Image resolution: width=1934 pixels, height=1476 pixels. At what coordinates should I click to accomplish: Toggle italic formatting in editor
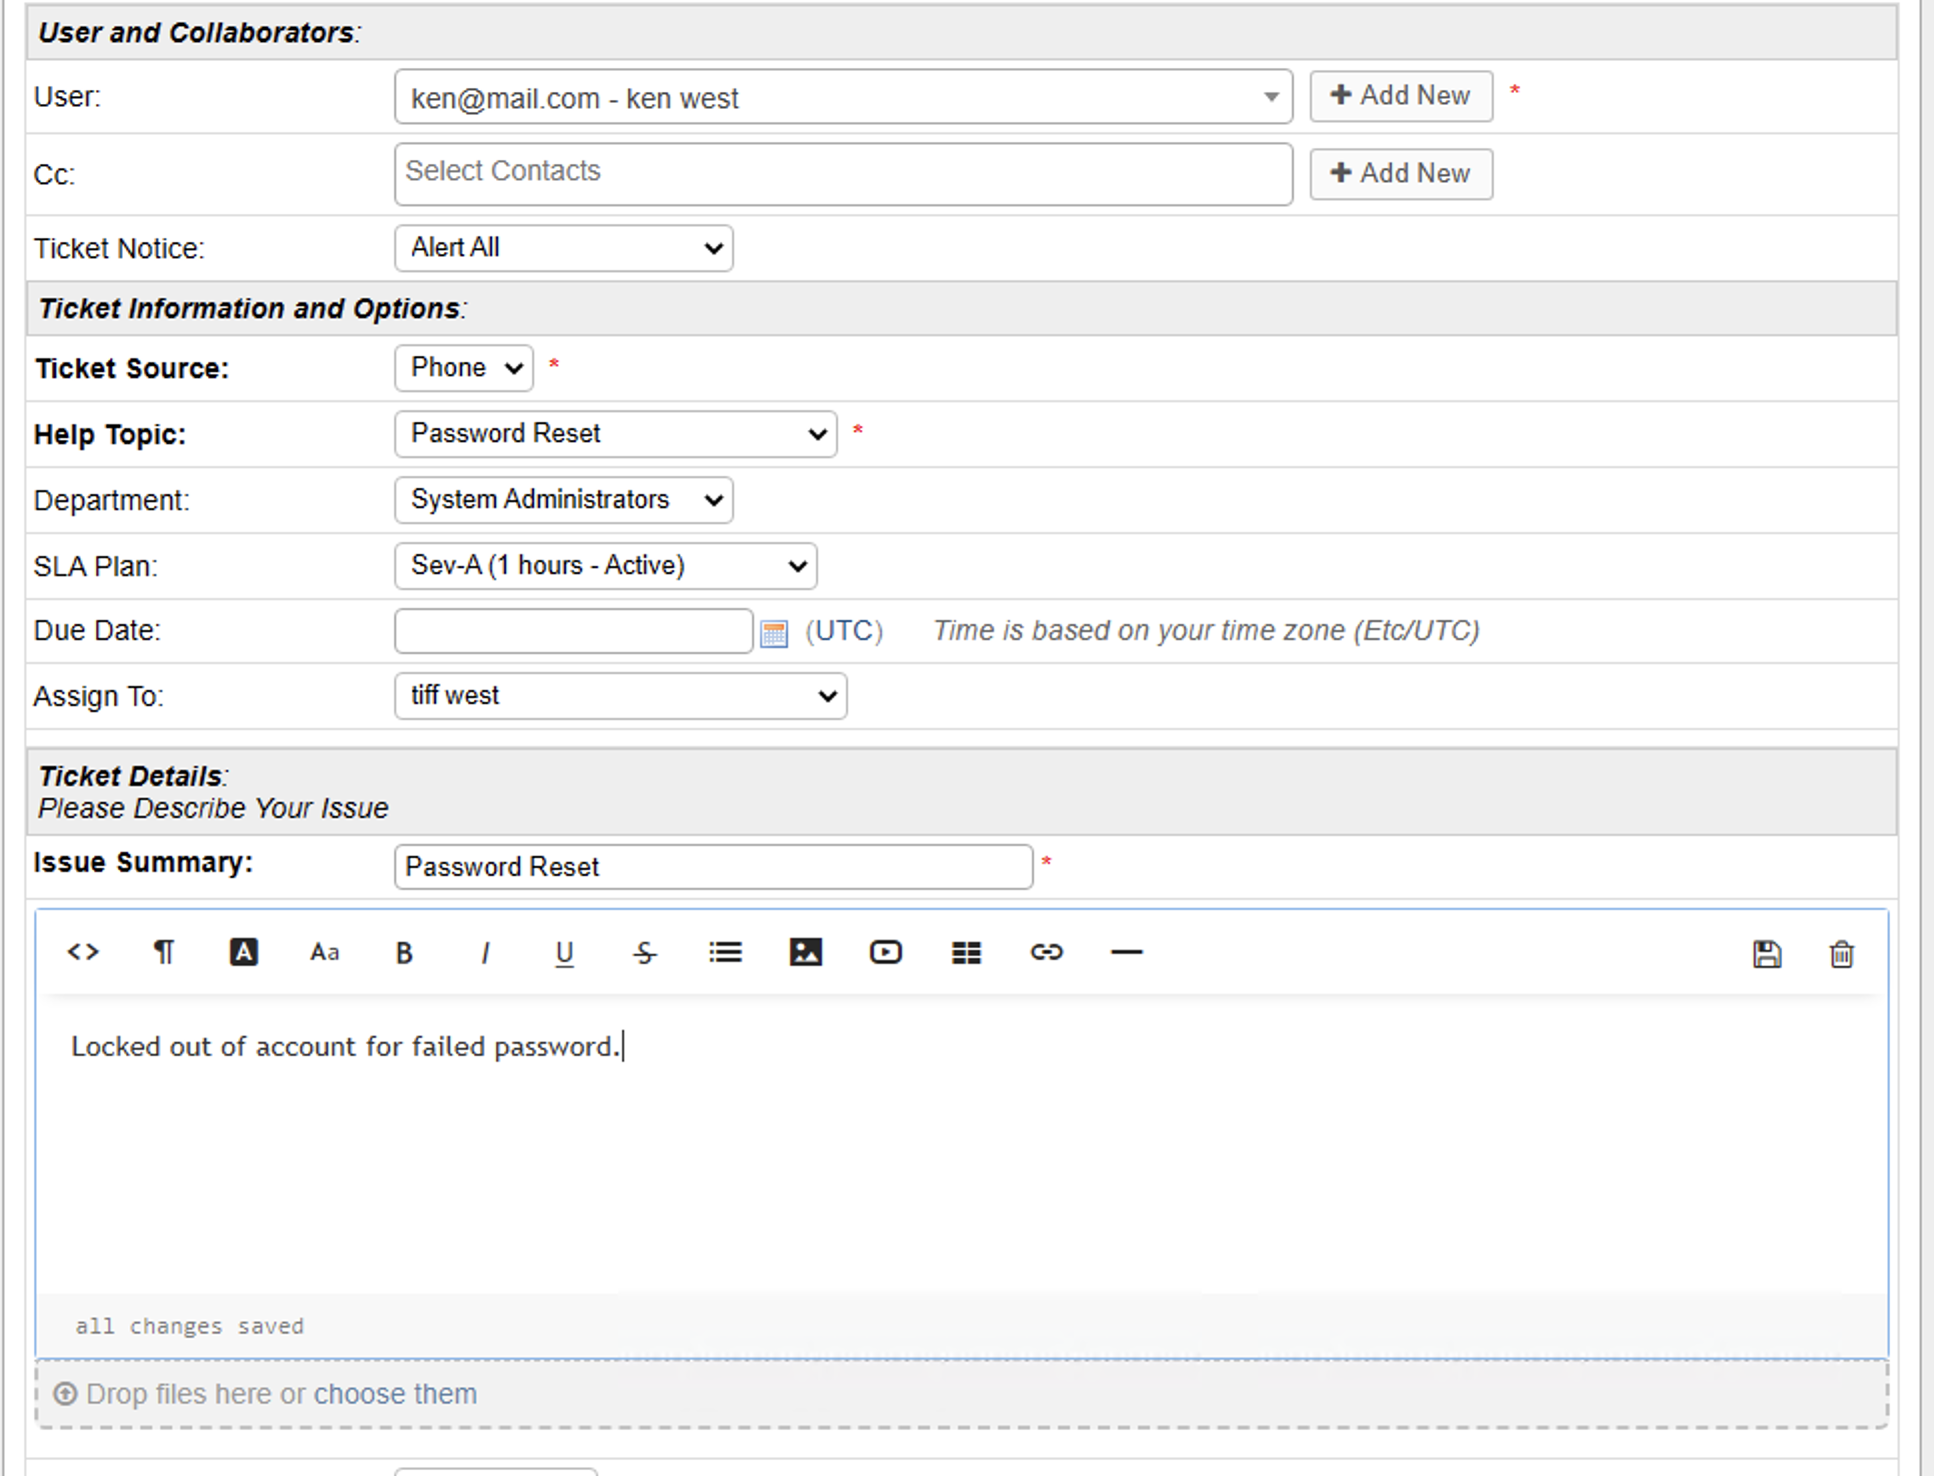click(485, 953)
